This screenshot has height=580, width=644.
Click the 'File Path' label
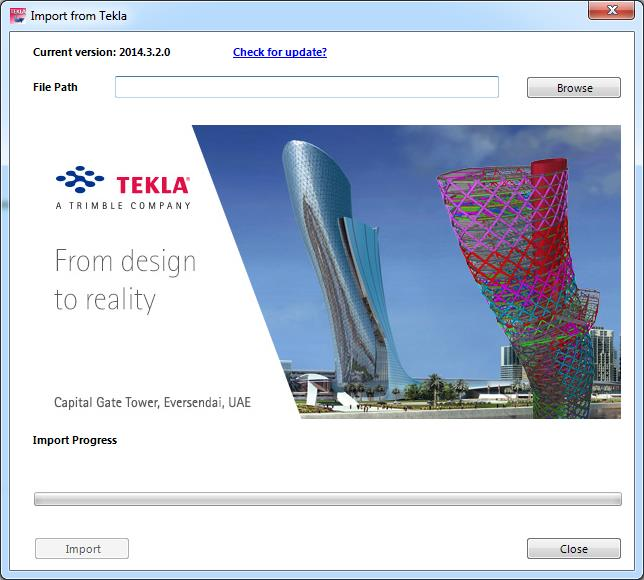pyautogui.click(x=55, y=87)
